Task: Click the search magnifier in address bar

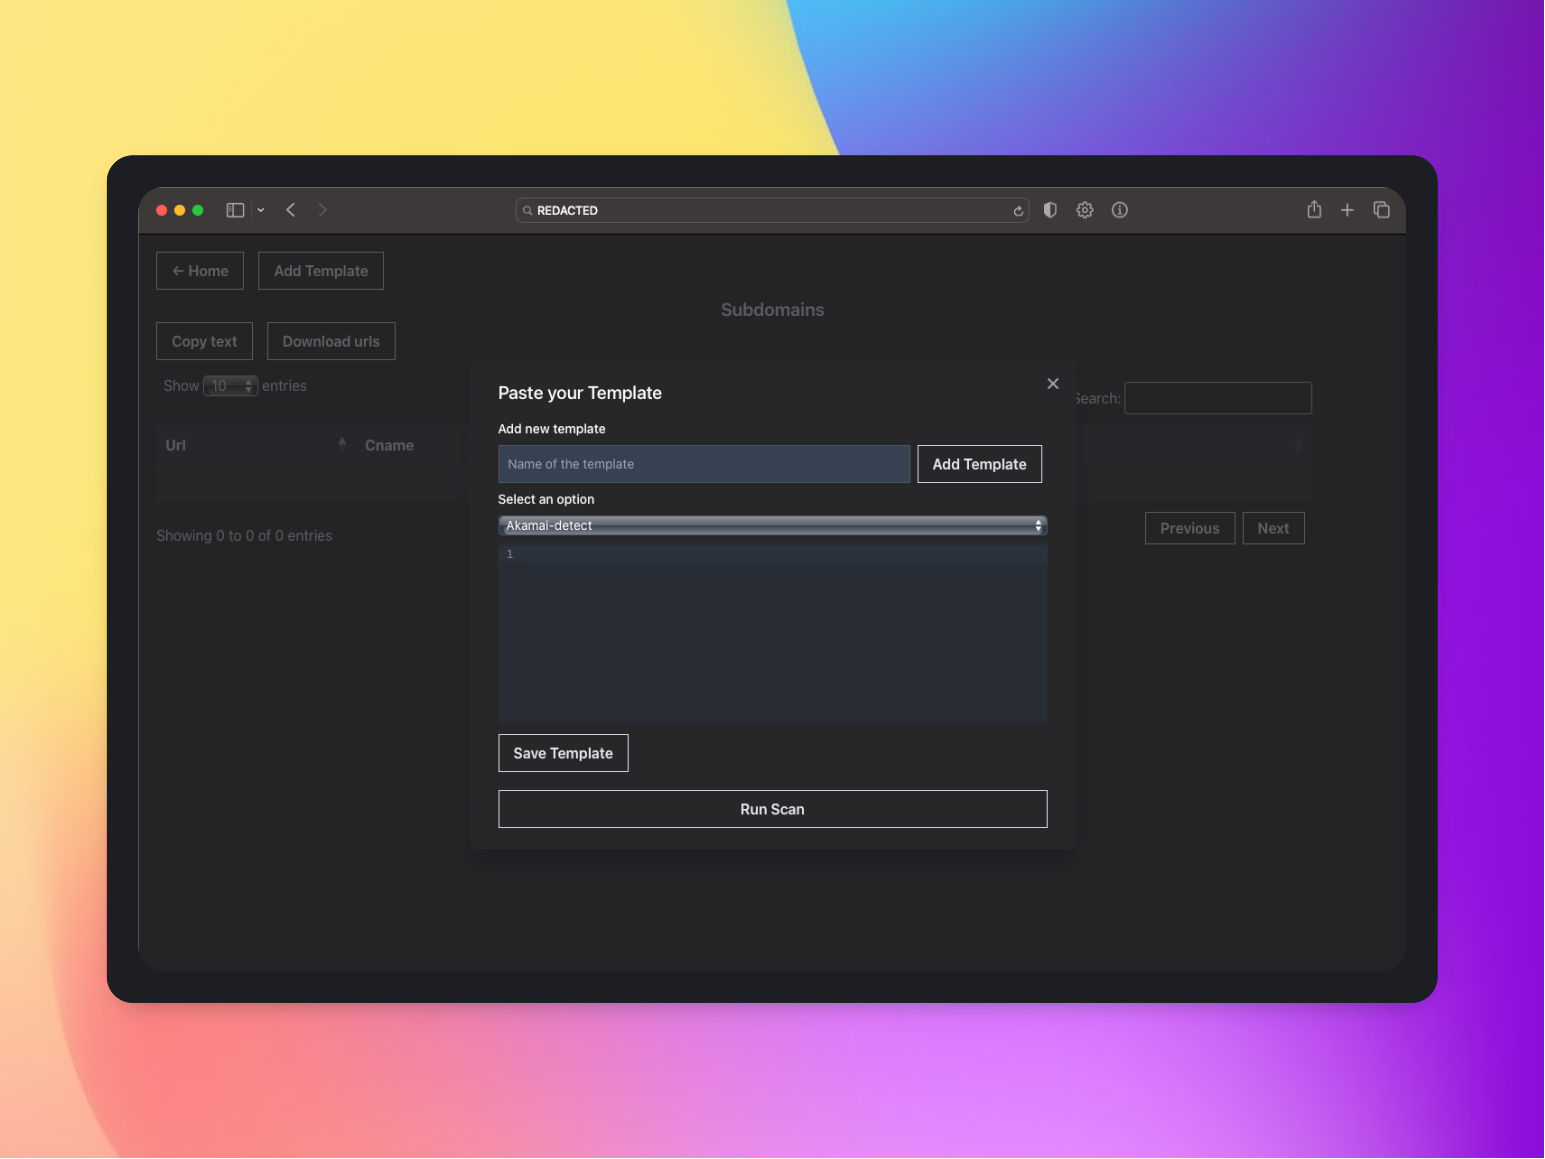Action: (x=528, y=211)
